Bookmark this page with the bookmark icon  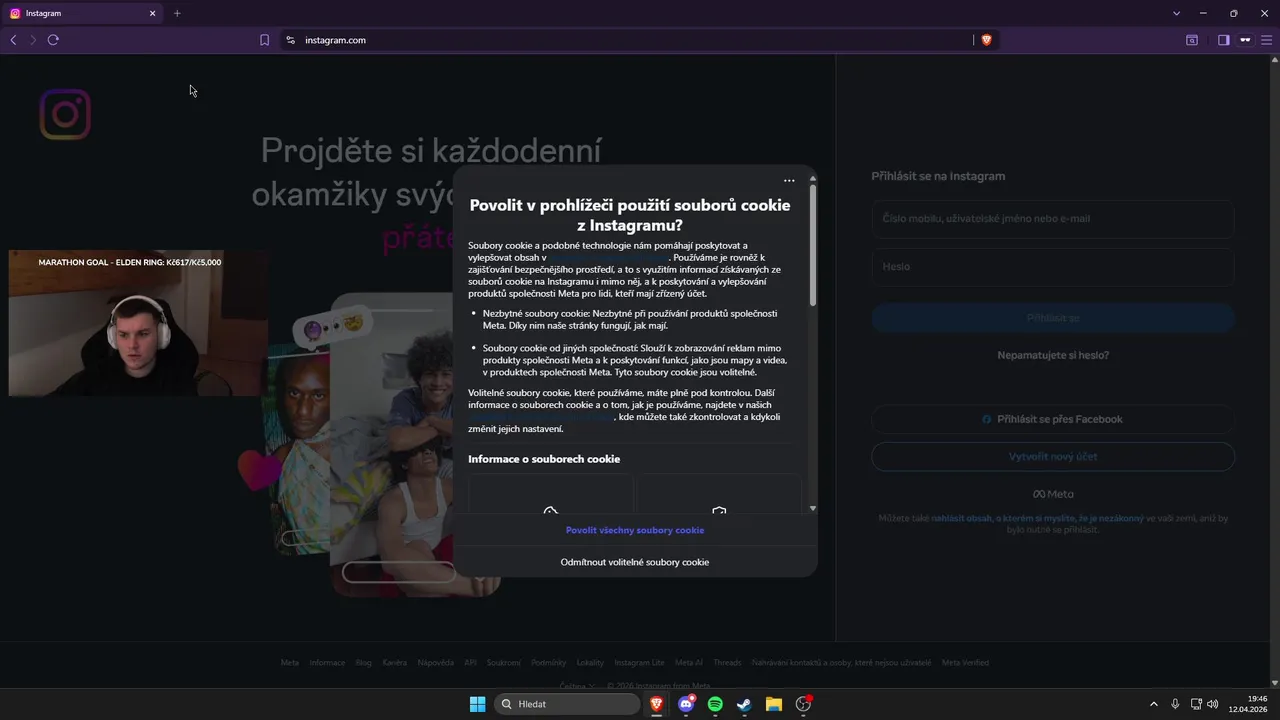[264, 40]
